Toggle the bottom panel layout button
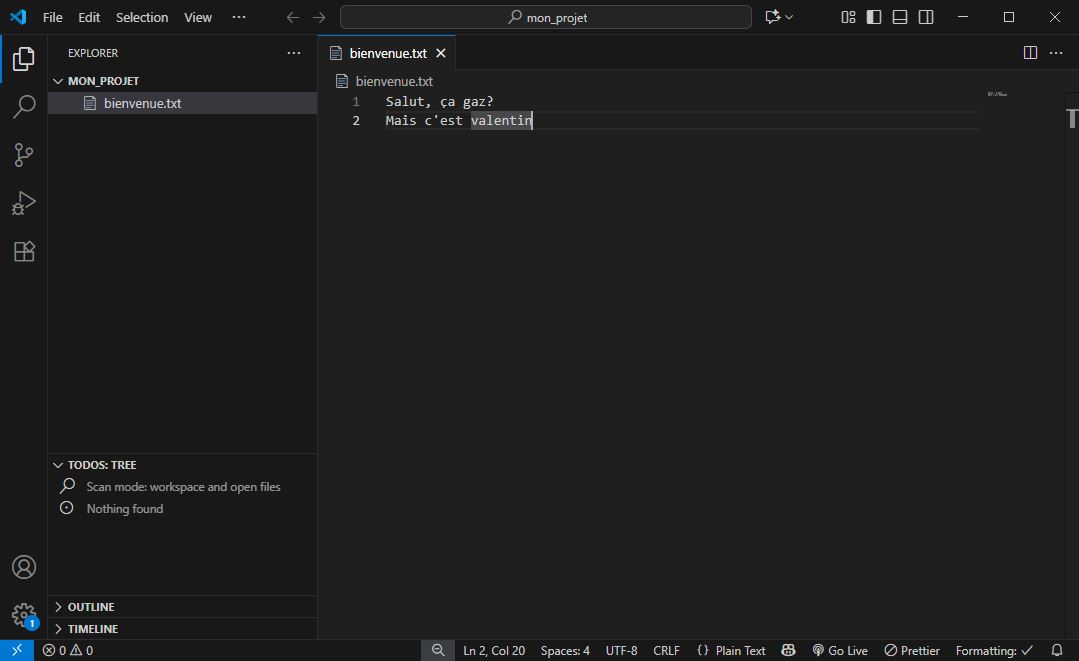 900,17
